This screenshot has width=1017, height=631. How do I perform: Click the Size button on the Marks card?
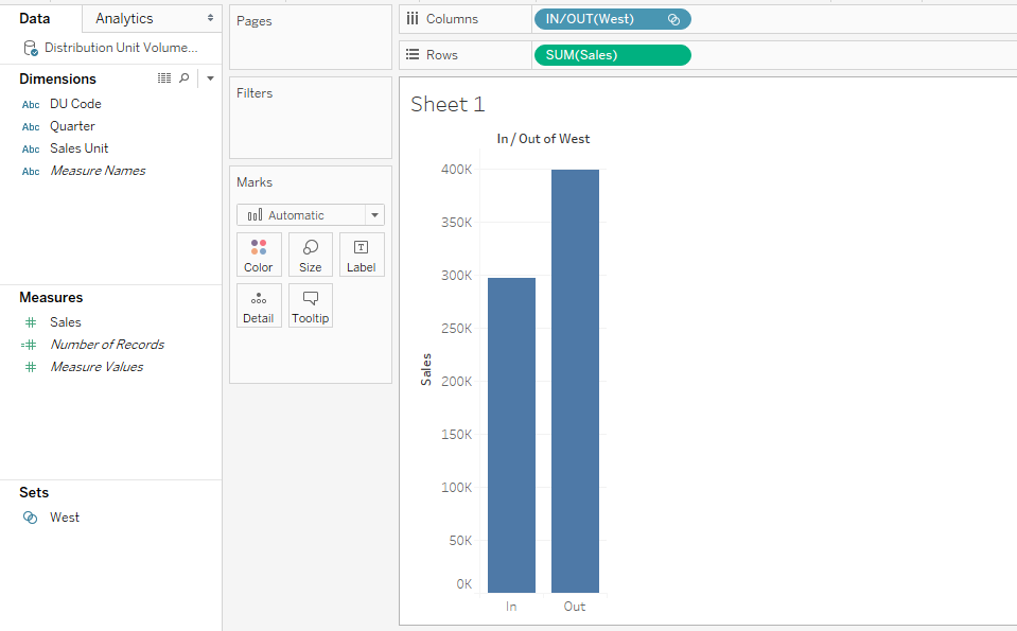[x=310, y=254]
